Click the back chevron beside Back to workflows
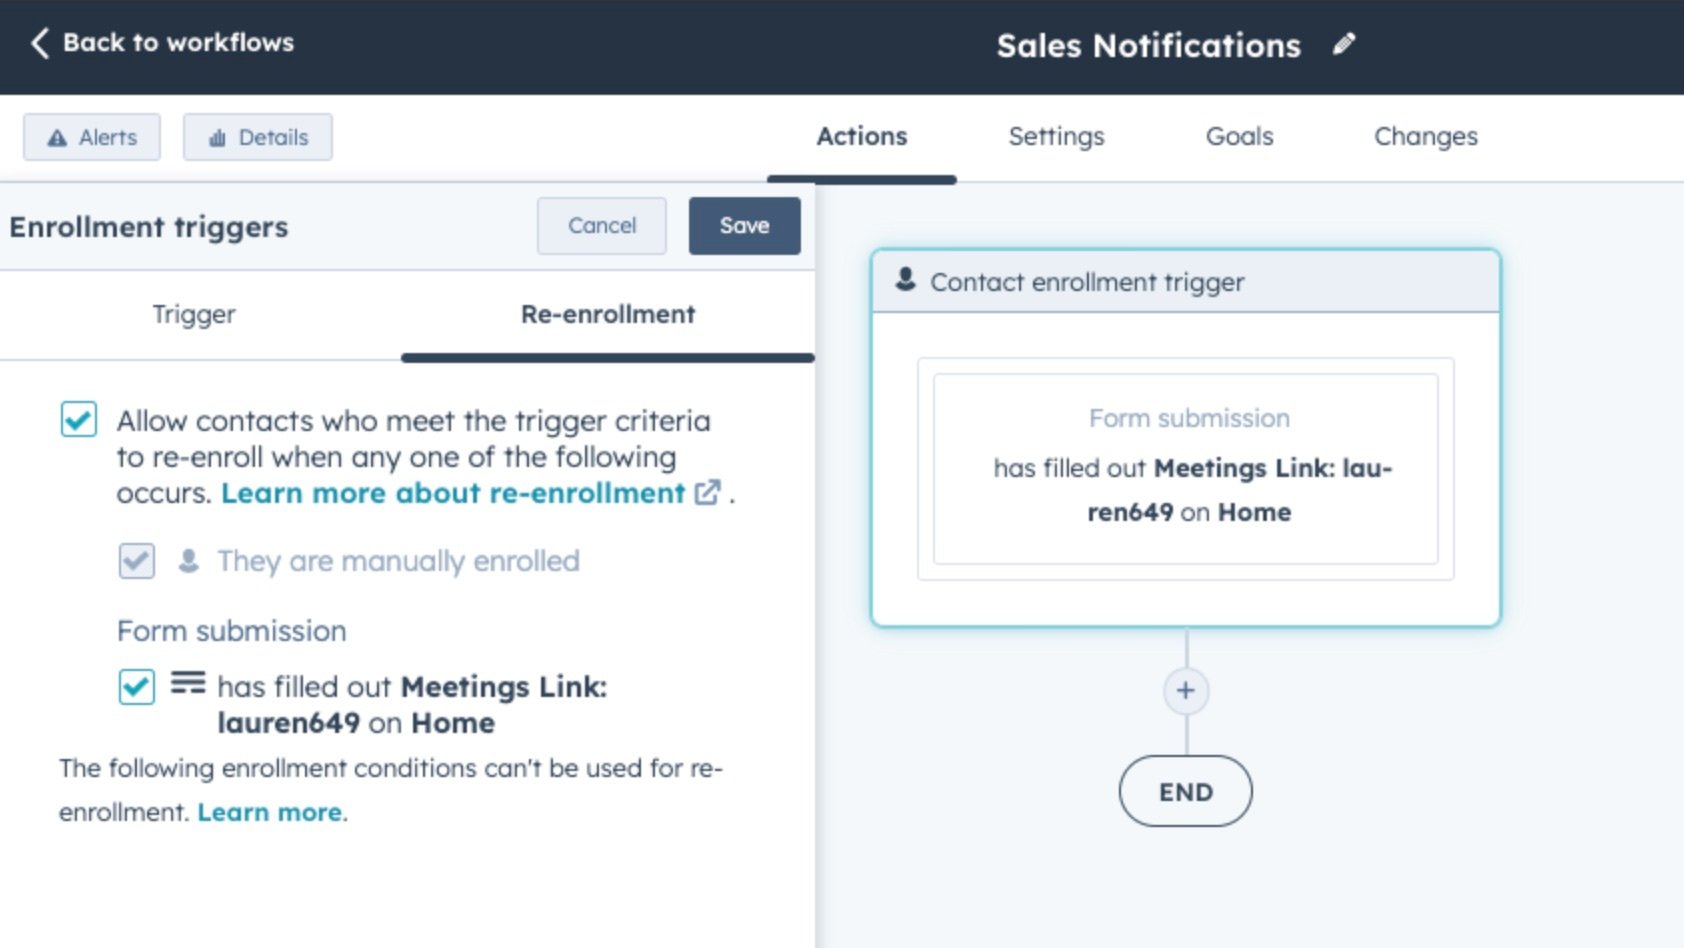This screenshot has height=948, width=1684. pyautogui.click(x=40, y=43)
